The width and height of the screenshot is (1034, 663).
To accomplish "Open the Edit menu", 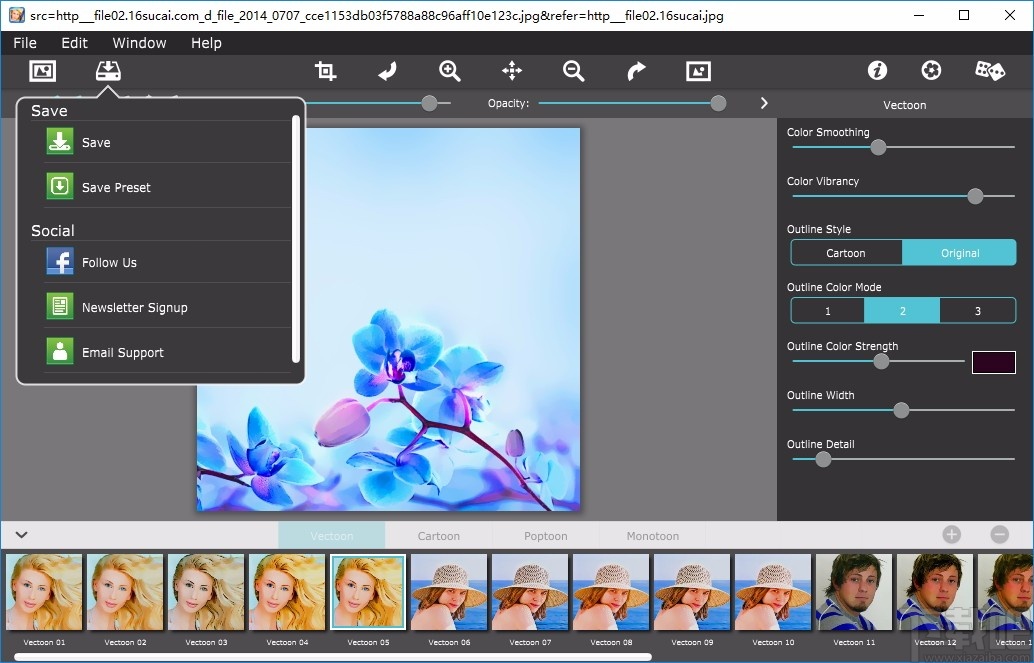I will pos(74,43).
